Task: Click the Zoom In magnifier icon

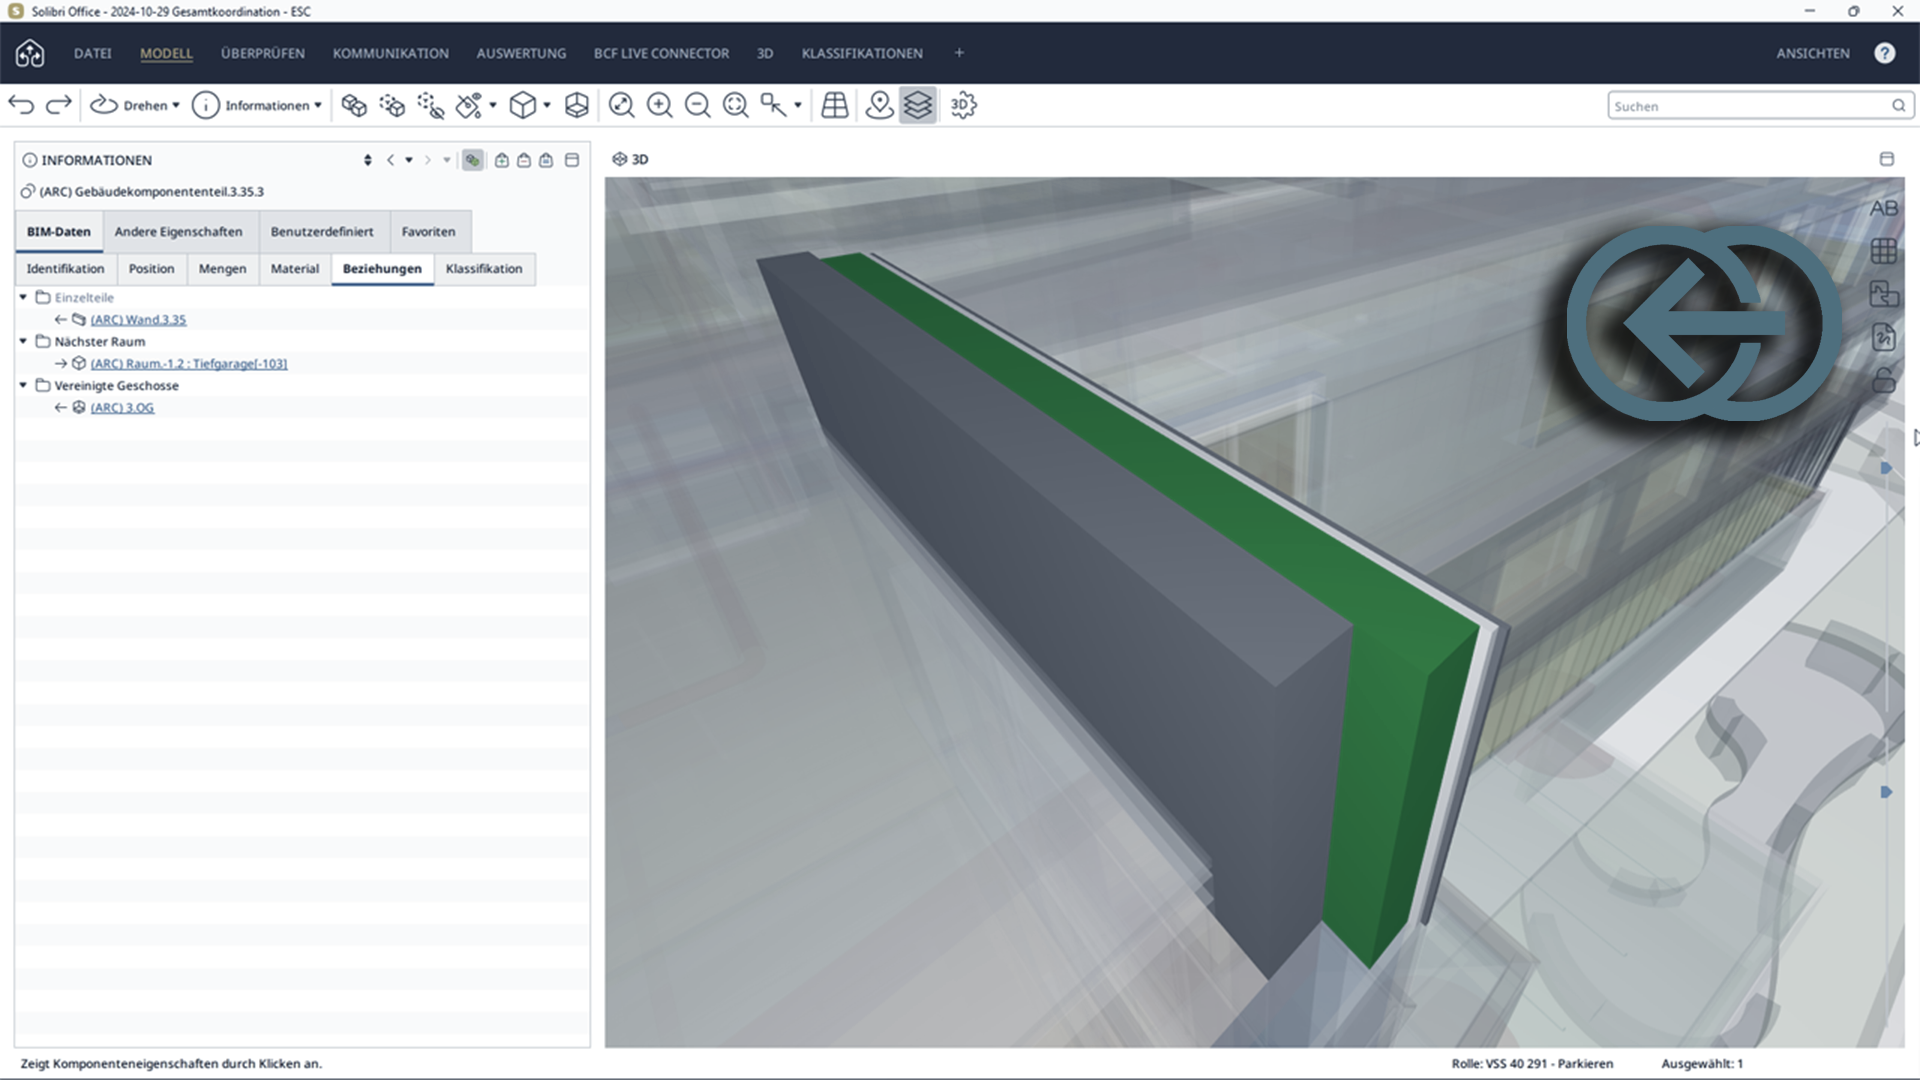Action: [659, 105]
